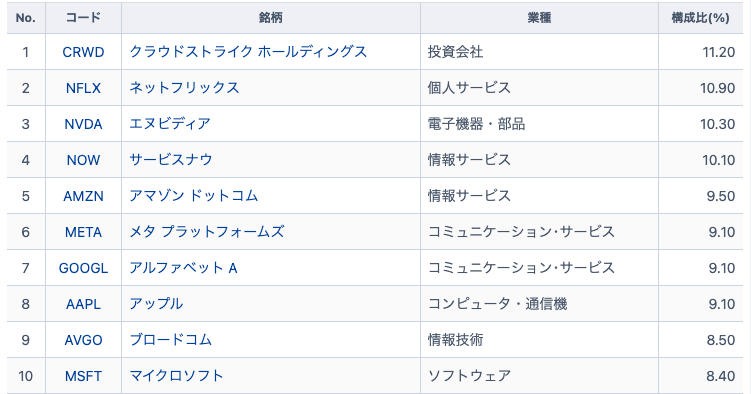Click the メタ プラットフォームズ name

tap(207, 232)
